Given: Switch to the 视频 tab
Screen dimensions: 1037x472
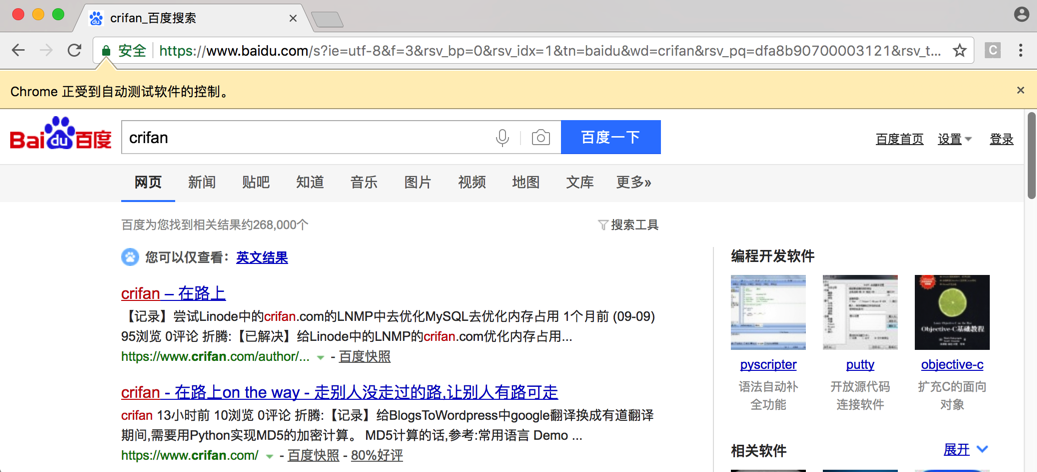Looking at the screenshot, I should click(x=472, y=182).
